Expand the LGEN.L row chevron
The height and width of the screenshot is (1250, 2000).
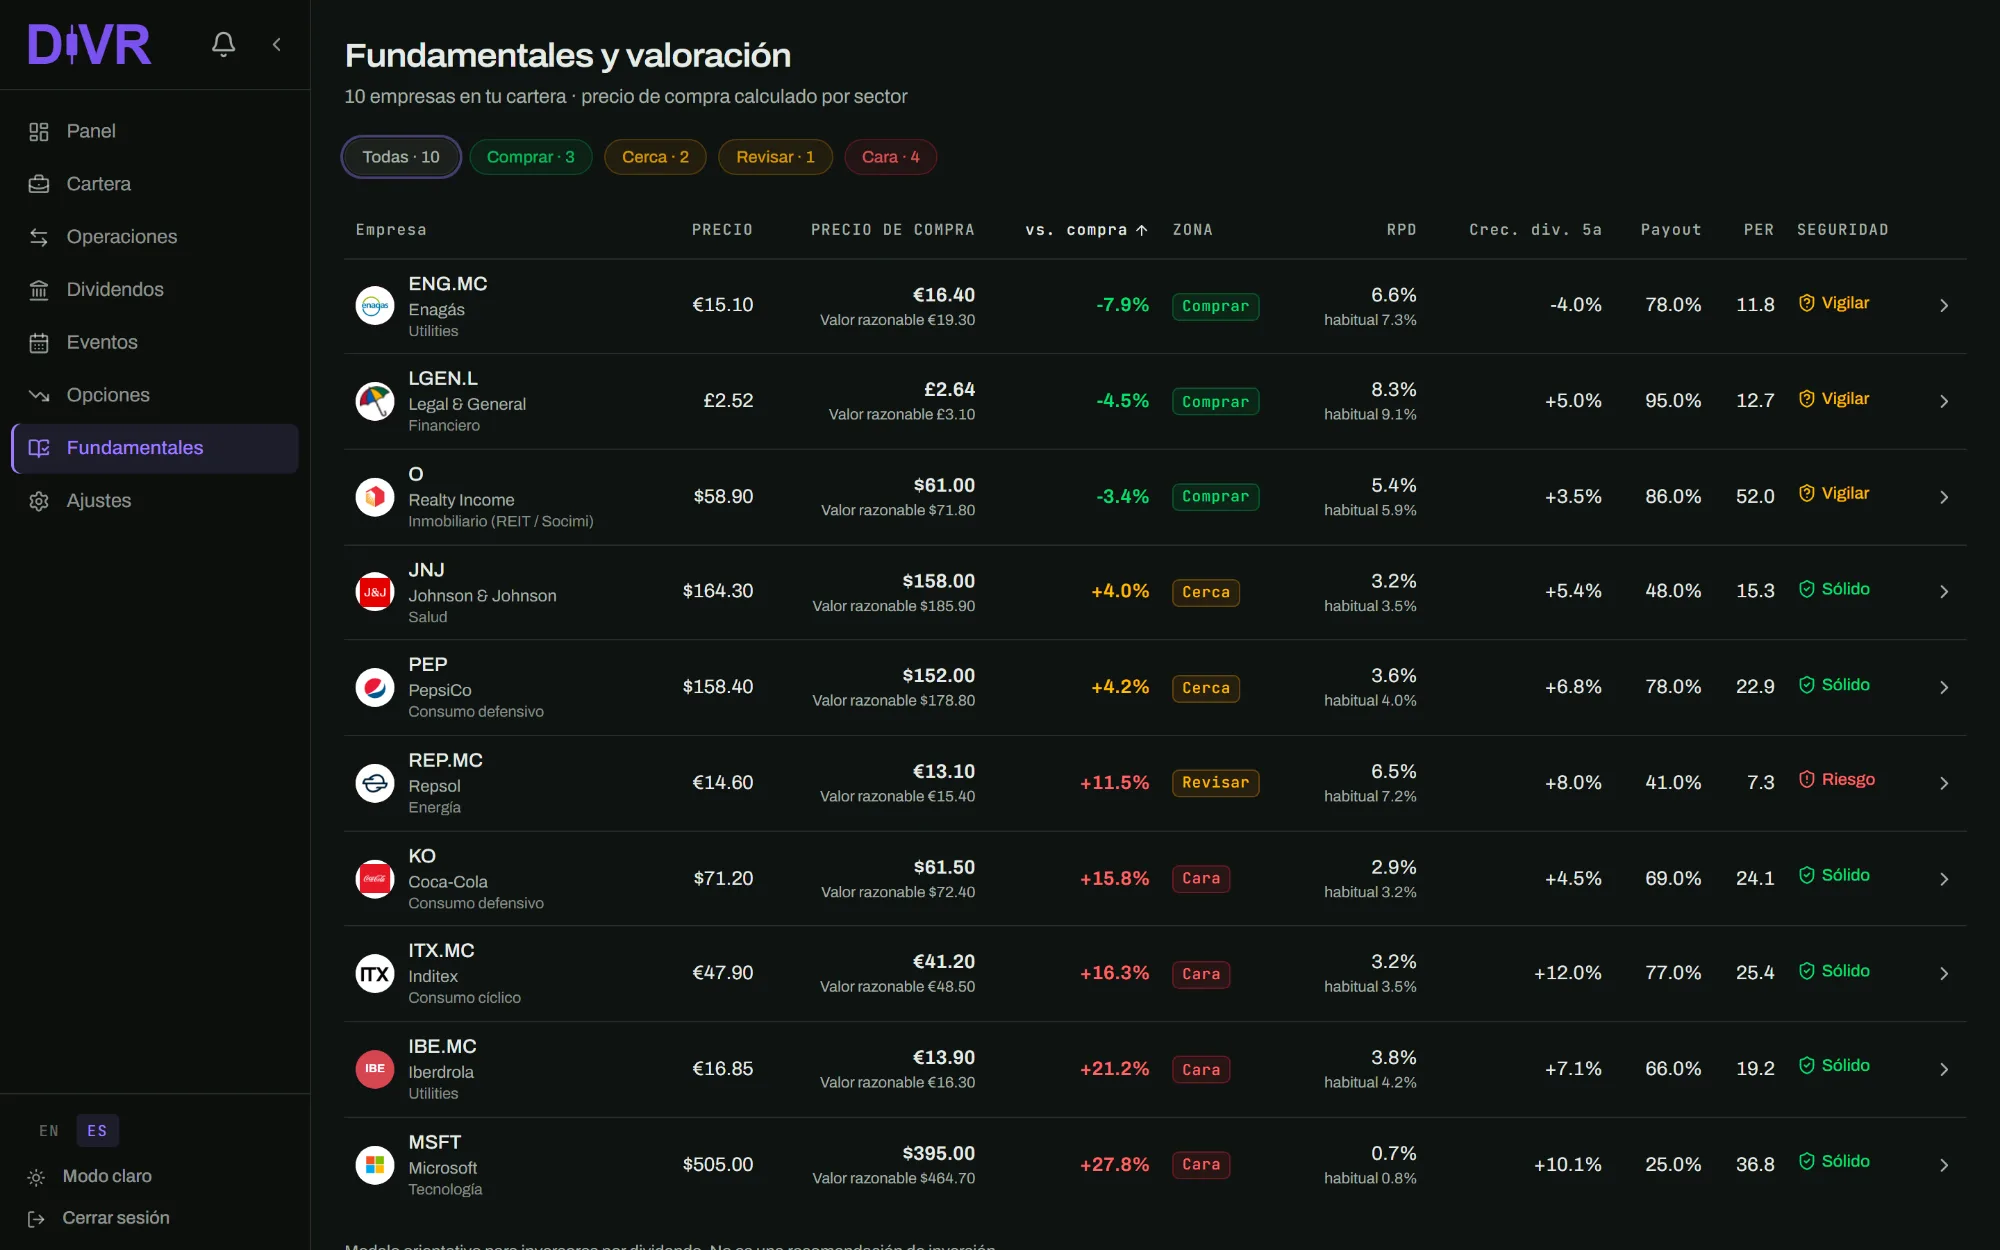(x=1944, y=401)
